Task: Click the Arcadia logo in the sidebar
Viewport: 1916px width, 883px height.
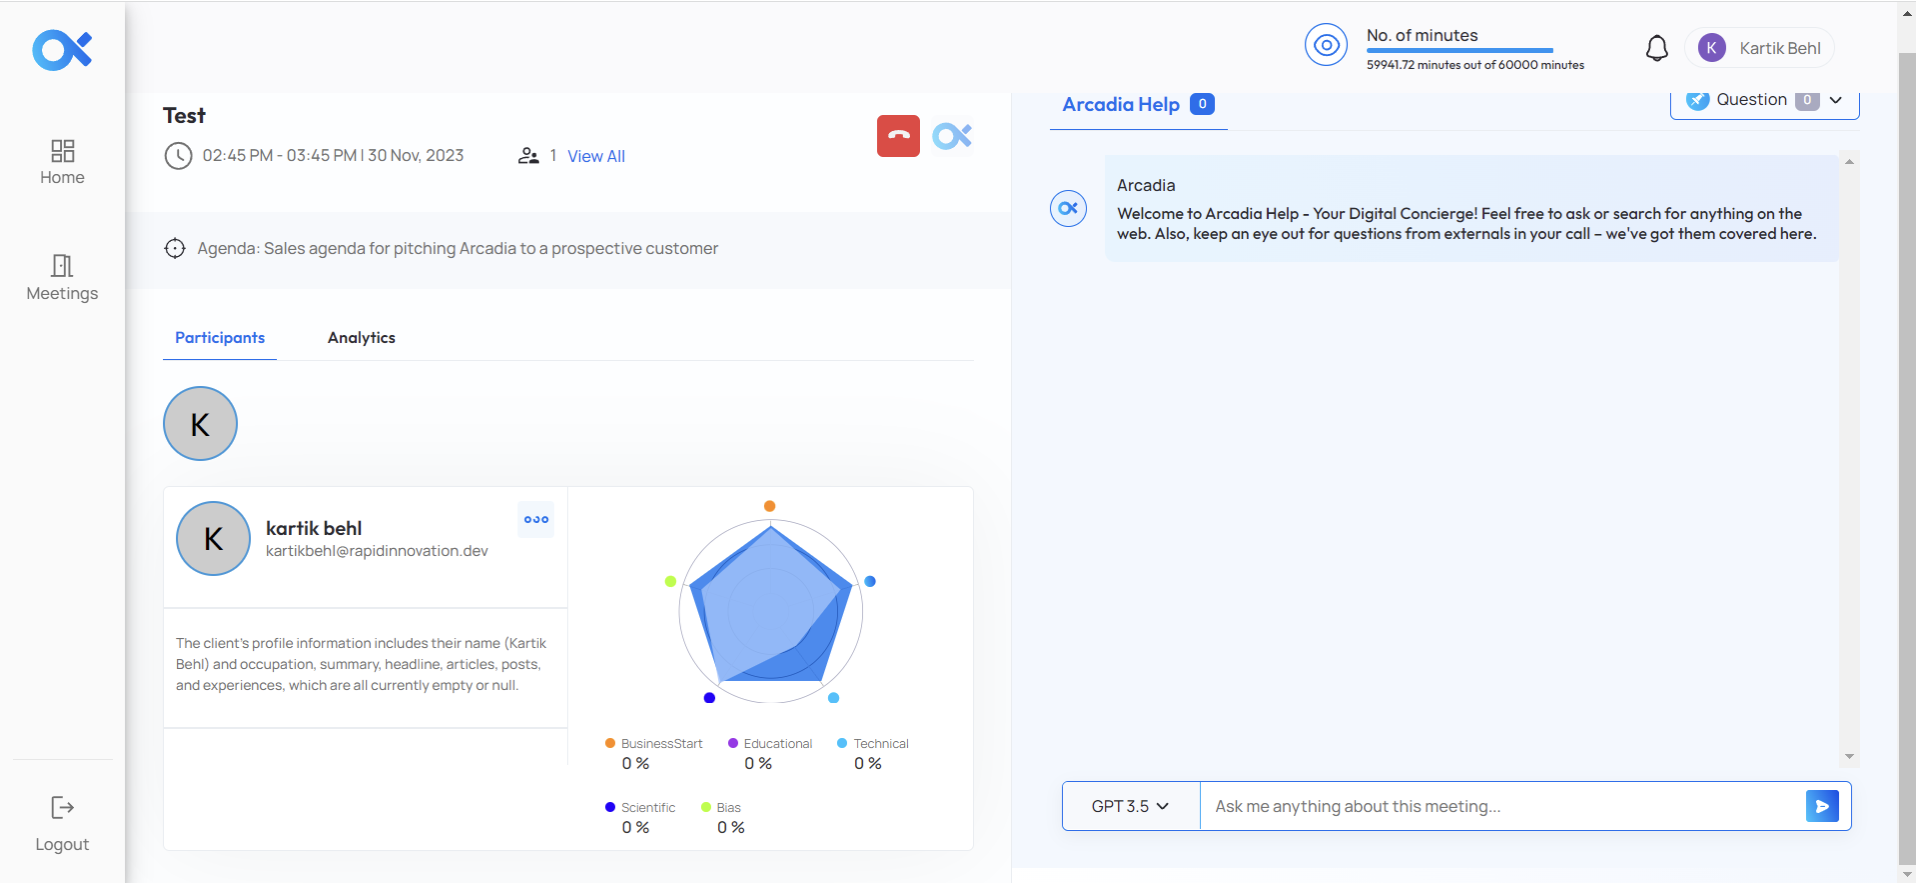Action: click(x=62, y=50)
